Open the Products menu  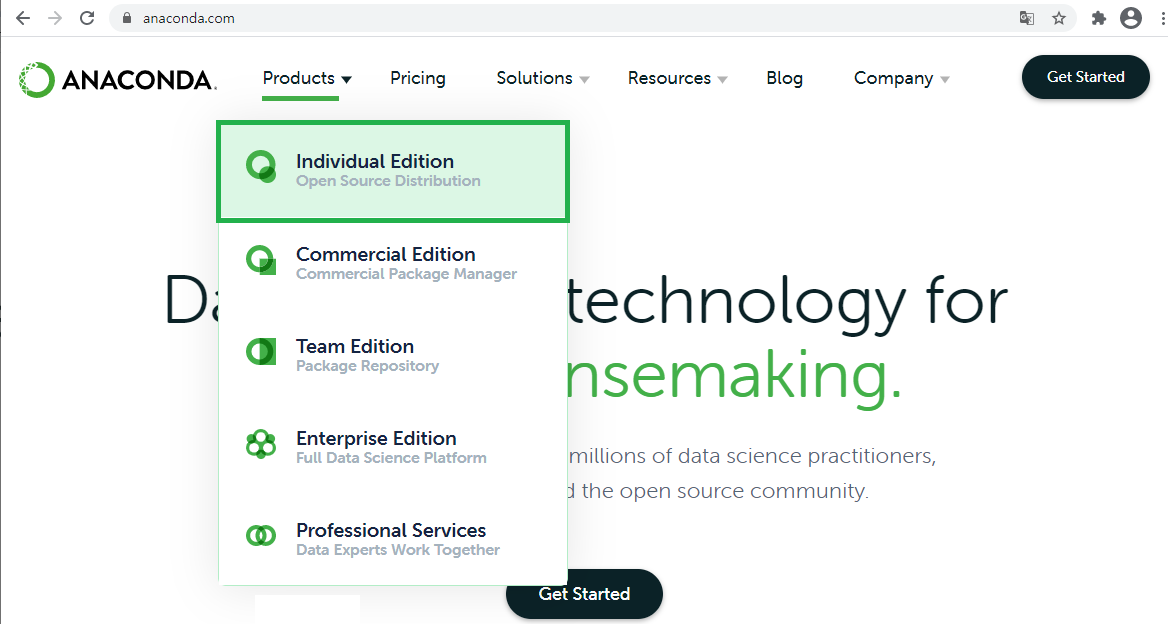pyautogui.click(x=299, y=78)
